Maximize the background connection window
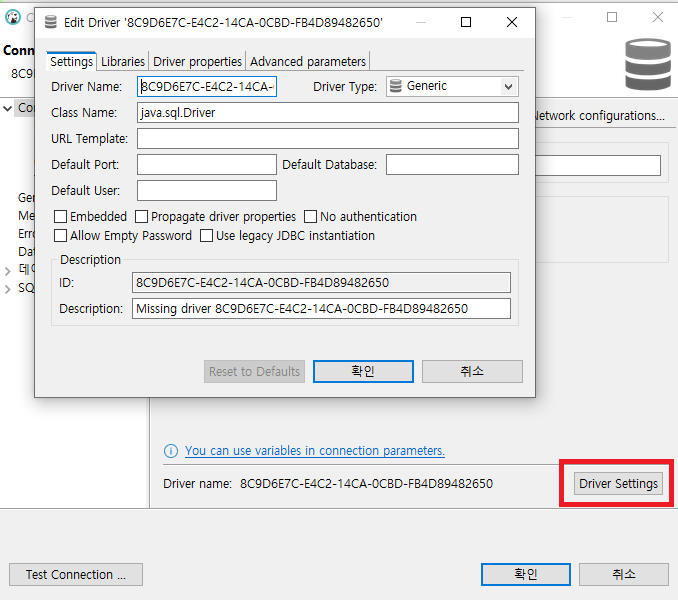Image resolution: width=678 pixels, height=600 pixels. (612, 17)
